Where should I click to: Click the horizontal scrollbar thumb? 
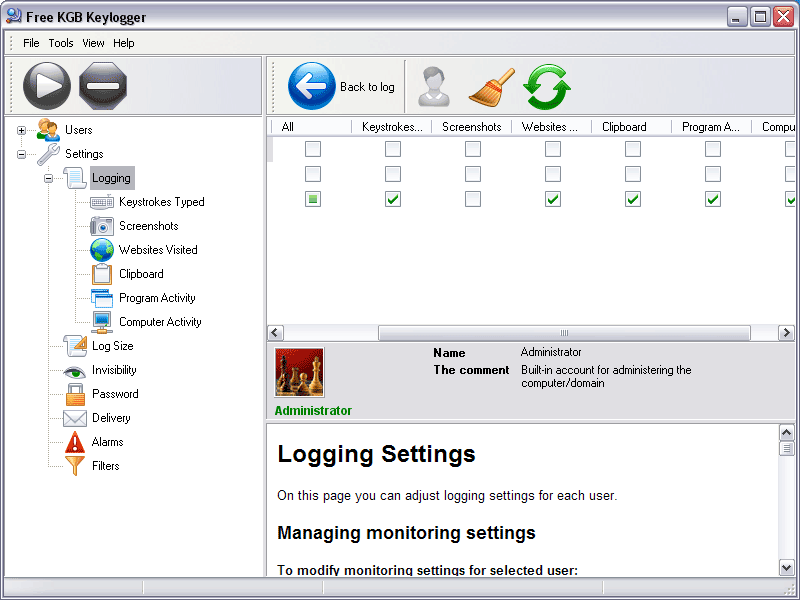564,333
